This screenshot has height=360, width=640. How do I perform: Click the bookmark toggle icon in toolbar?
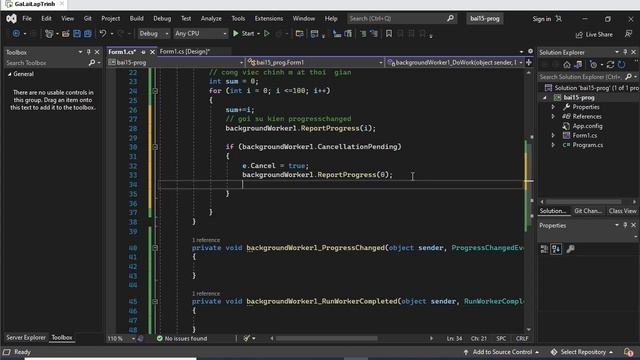click(x=389, y=33)
